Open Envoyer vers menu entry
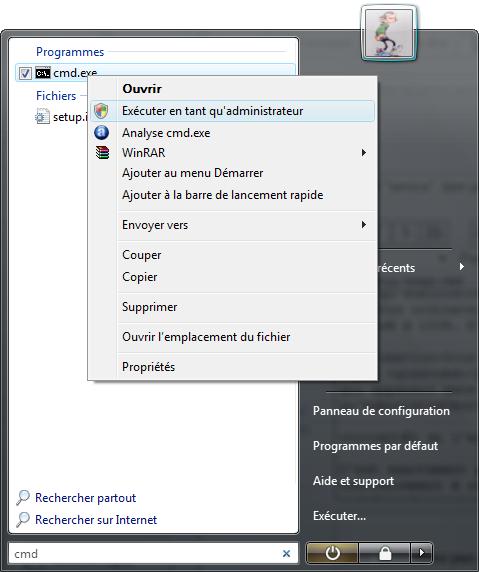 click(x=232, y=225)
